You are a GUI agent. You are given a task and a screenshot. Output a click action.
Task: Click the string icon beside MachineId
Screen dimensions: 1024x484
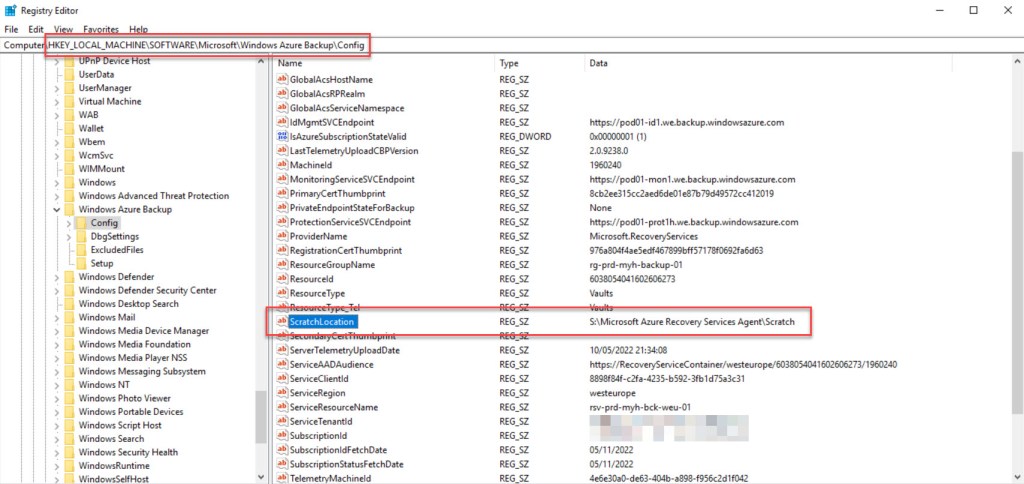click(282, 165)
